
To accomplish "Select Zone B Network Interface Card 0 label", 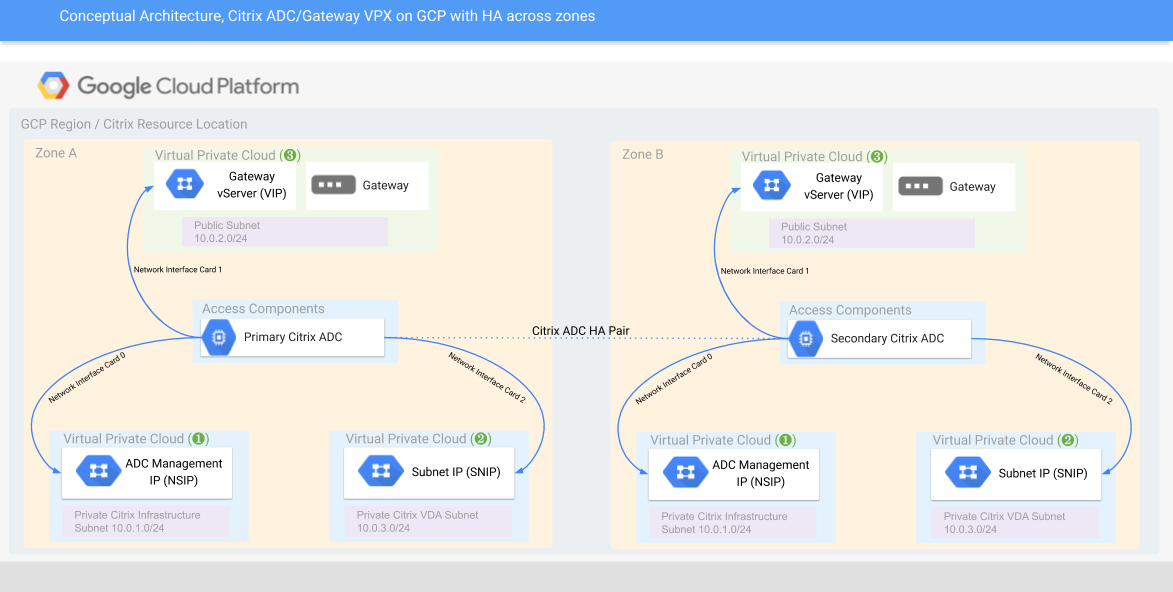I will (674, 379).
